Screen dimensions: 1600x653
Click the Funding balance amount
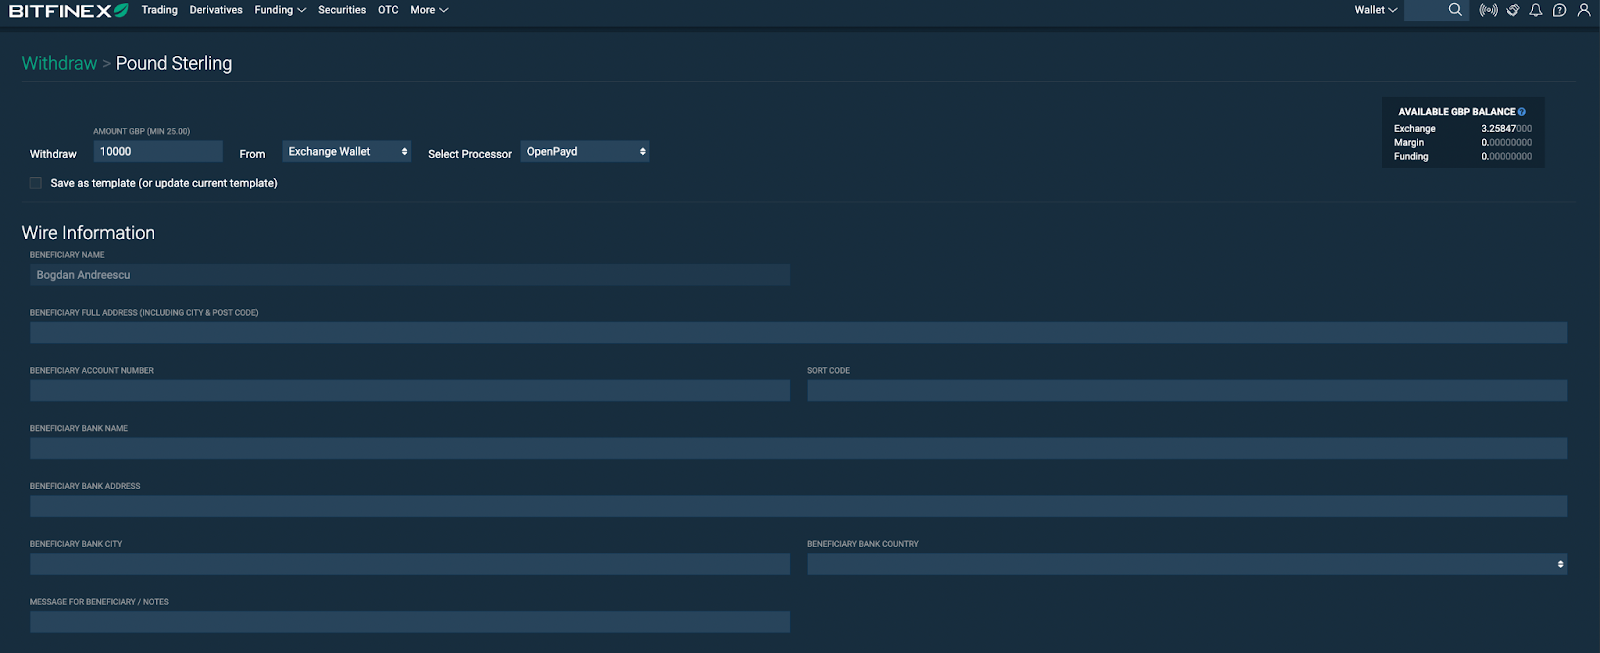(1506, 157)
